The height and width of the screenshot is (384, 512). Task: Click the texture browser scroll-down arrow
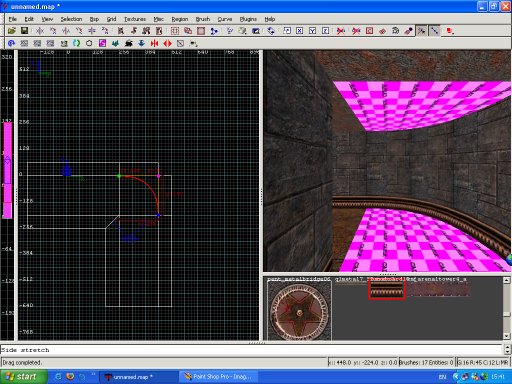(506, 336)
